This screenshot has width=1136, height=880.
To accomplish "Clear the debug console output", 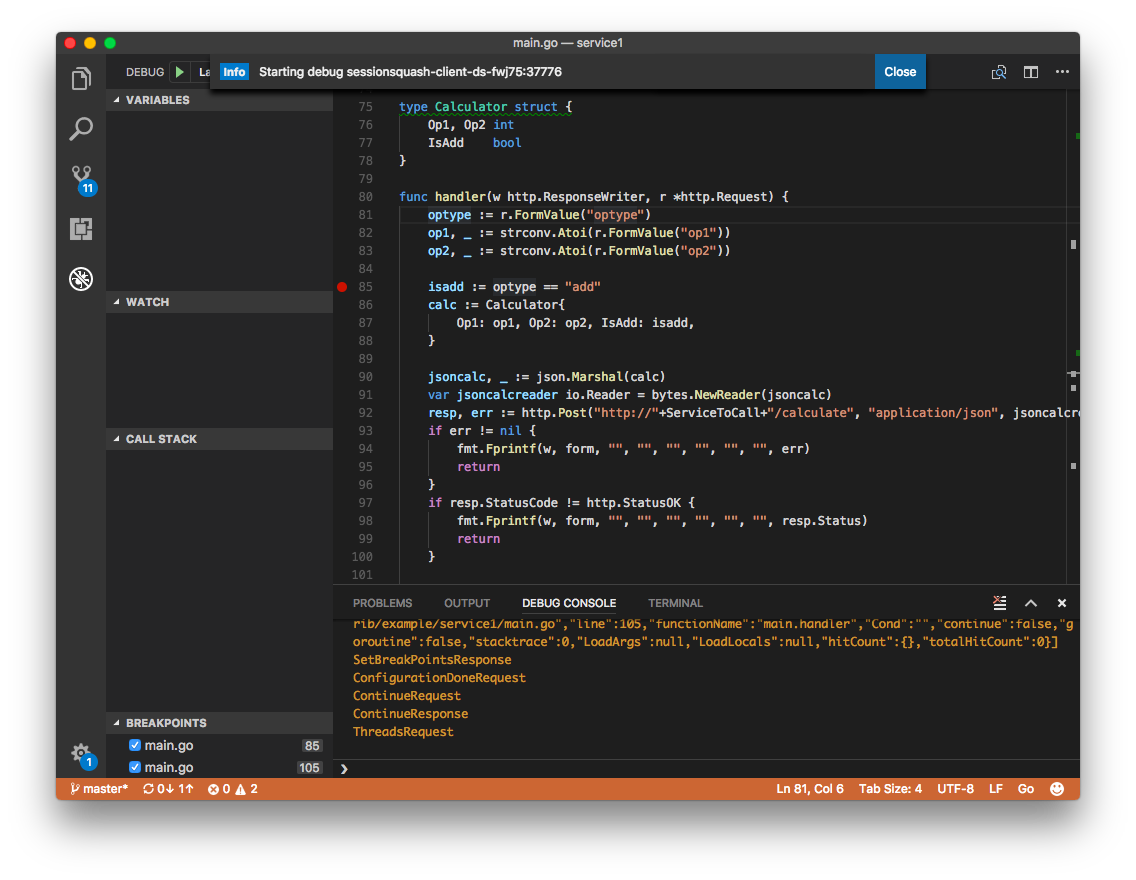I will point(1000,603).
